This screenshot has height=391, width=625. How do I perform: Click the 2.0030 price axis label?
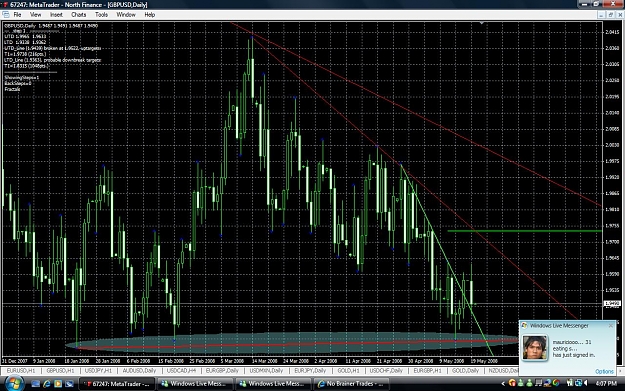tap(612, 145)
